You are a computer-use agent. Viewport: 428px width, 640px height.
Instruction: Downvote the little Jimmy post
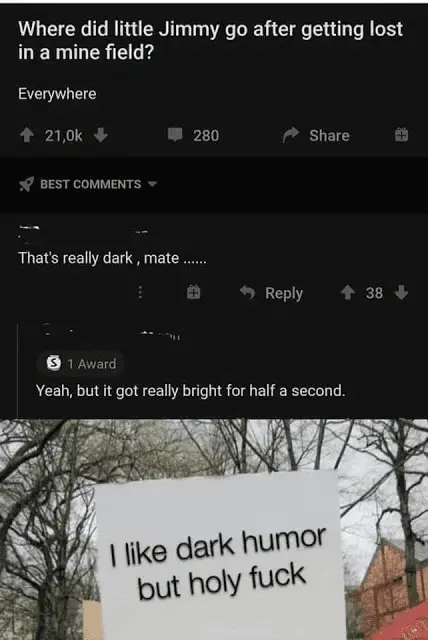tap(101, 135)
